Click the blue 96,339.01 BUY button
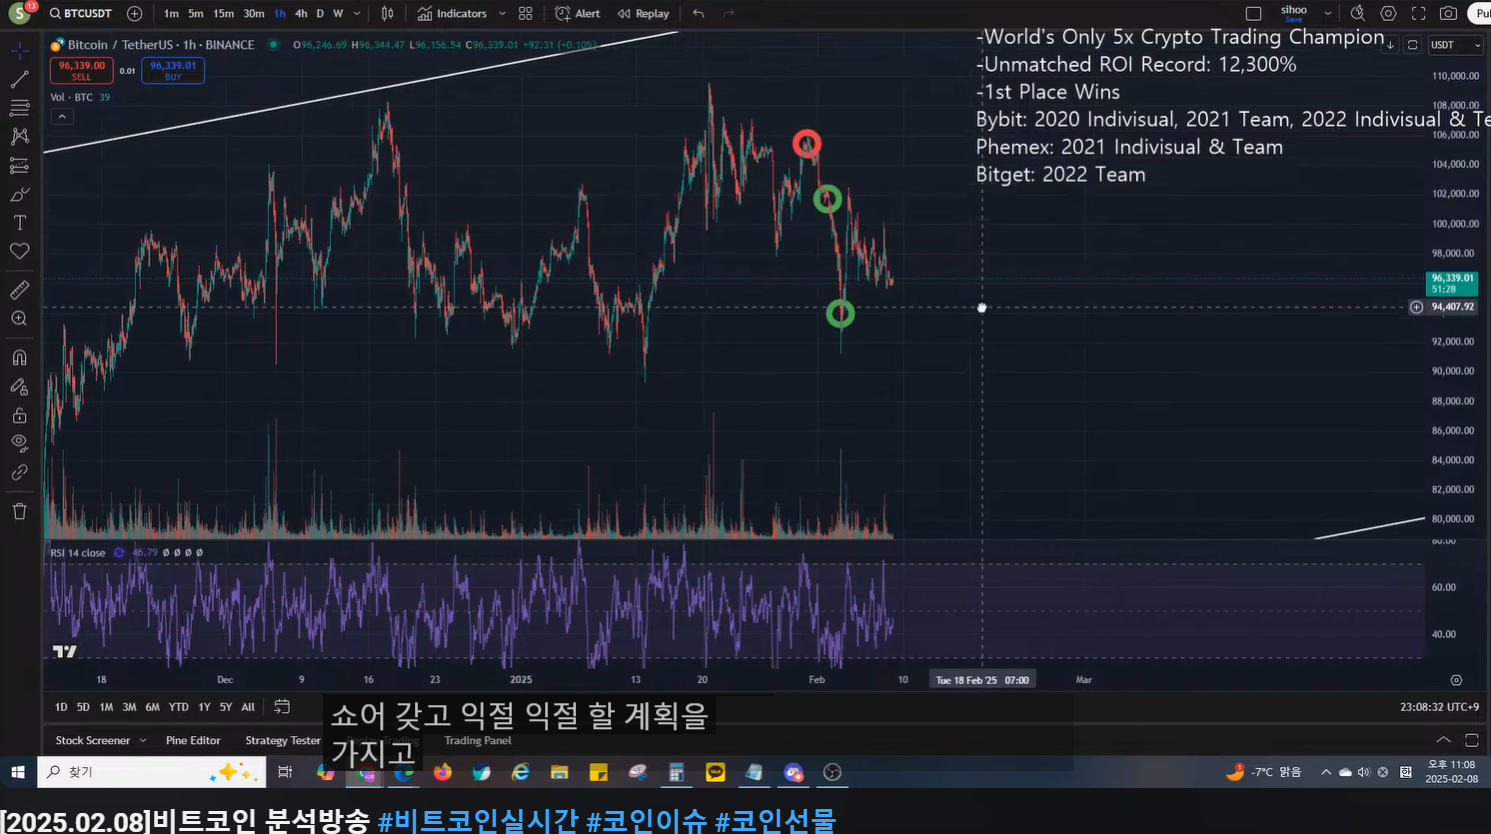The image size is (1491, 834). [x=173, y=70]
